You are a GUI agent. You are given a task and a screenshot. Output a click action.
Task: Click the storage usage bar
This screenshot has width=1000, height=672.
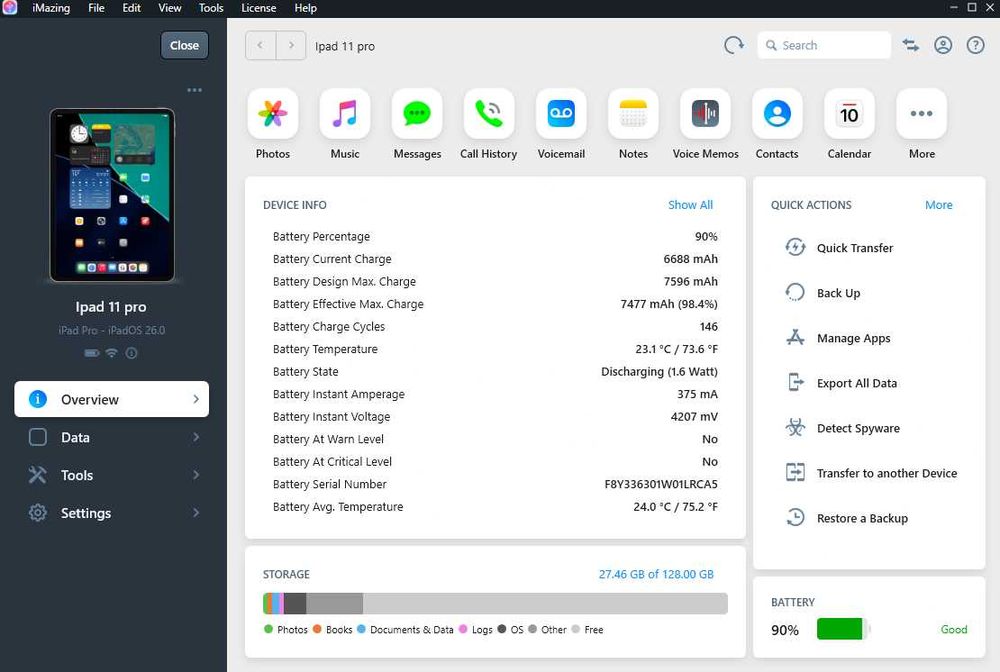pyautogui.click(x=495, y=603)
